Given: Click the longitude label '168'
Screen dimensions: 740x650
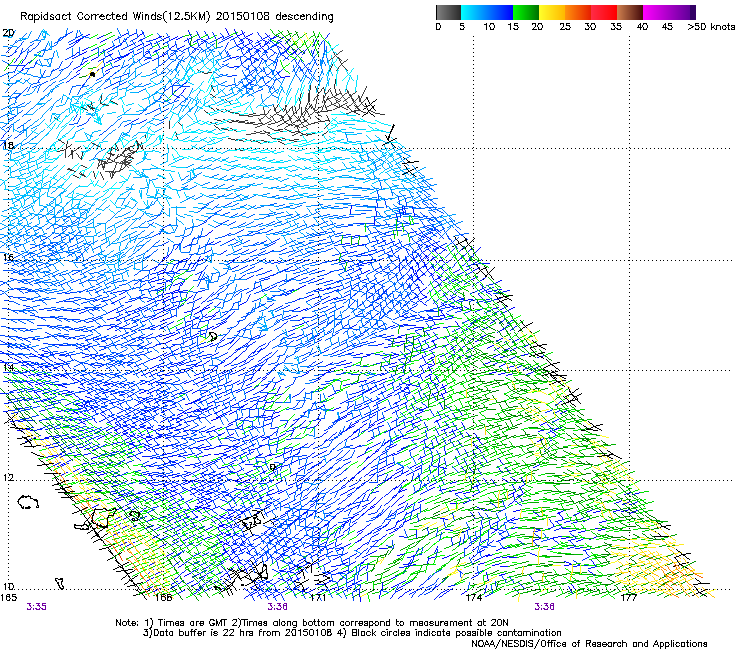Looking at the screenshot, I should pyautogui.click(x=163, y=598).
